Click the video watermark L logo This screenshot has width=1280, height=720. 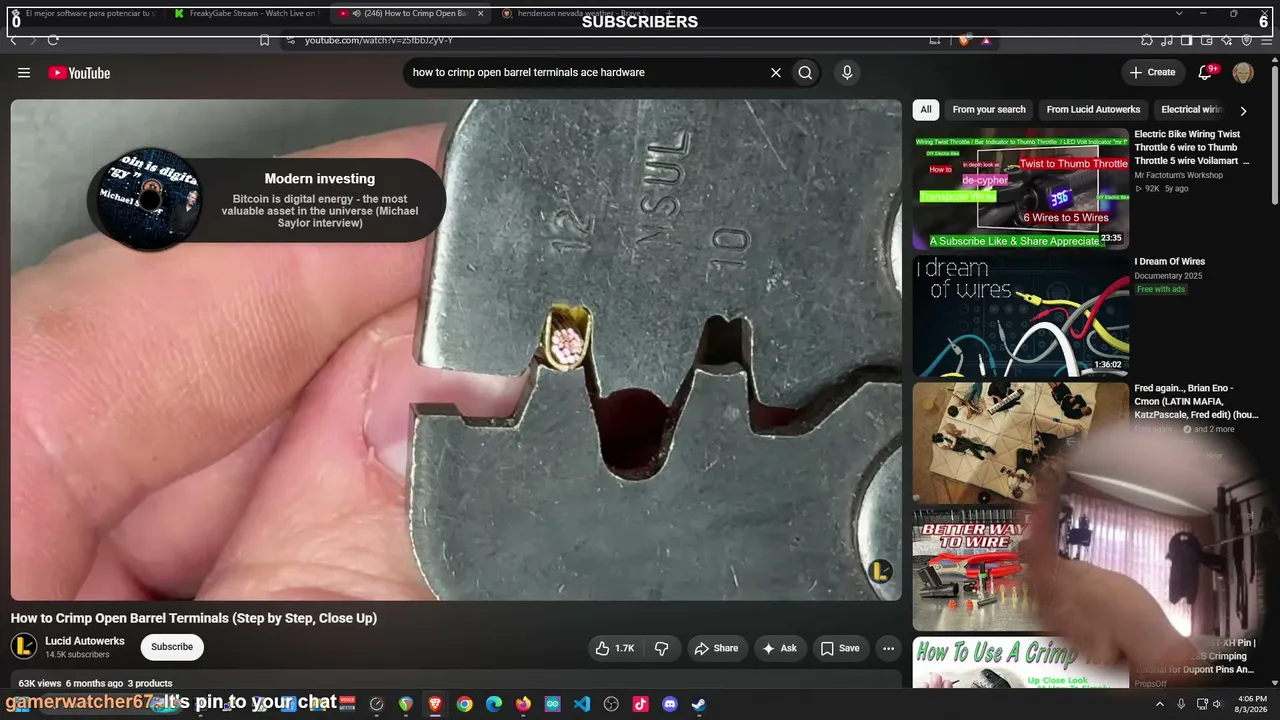tap(880, 571)
